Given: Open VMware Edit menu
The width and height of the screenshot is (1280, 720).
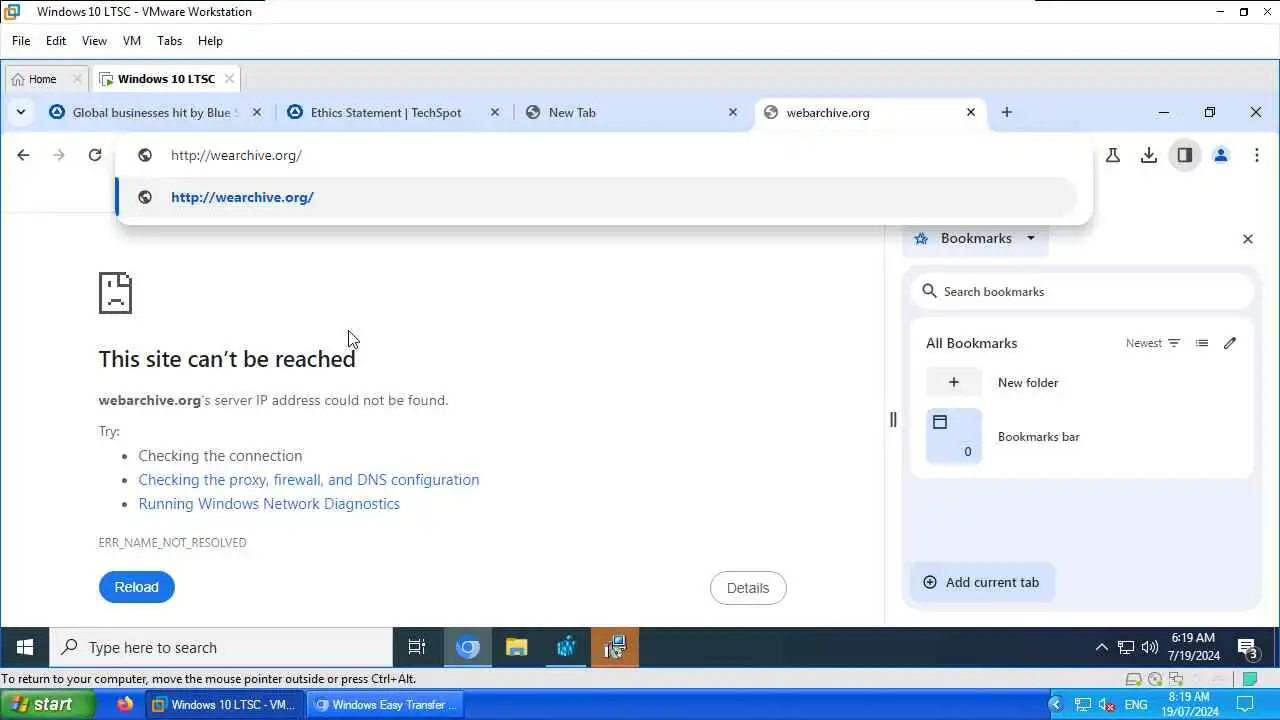Looking at the screenshot, I should click(56, 41).
